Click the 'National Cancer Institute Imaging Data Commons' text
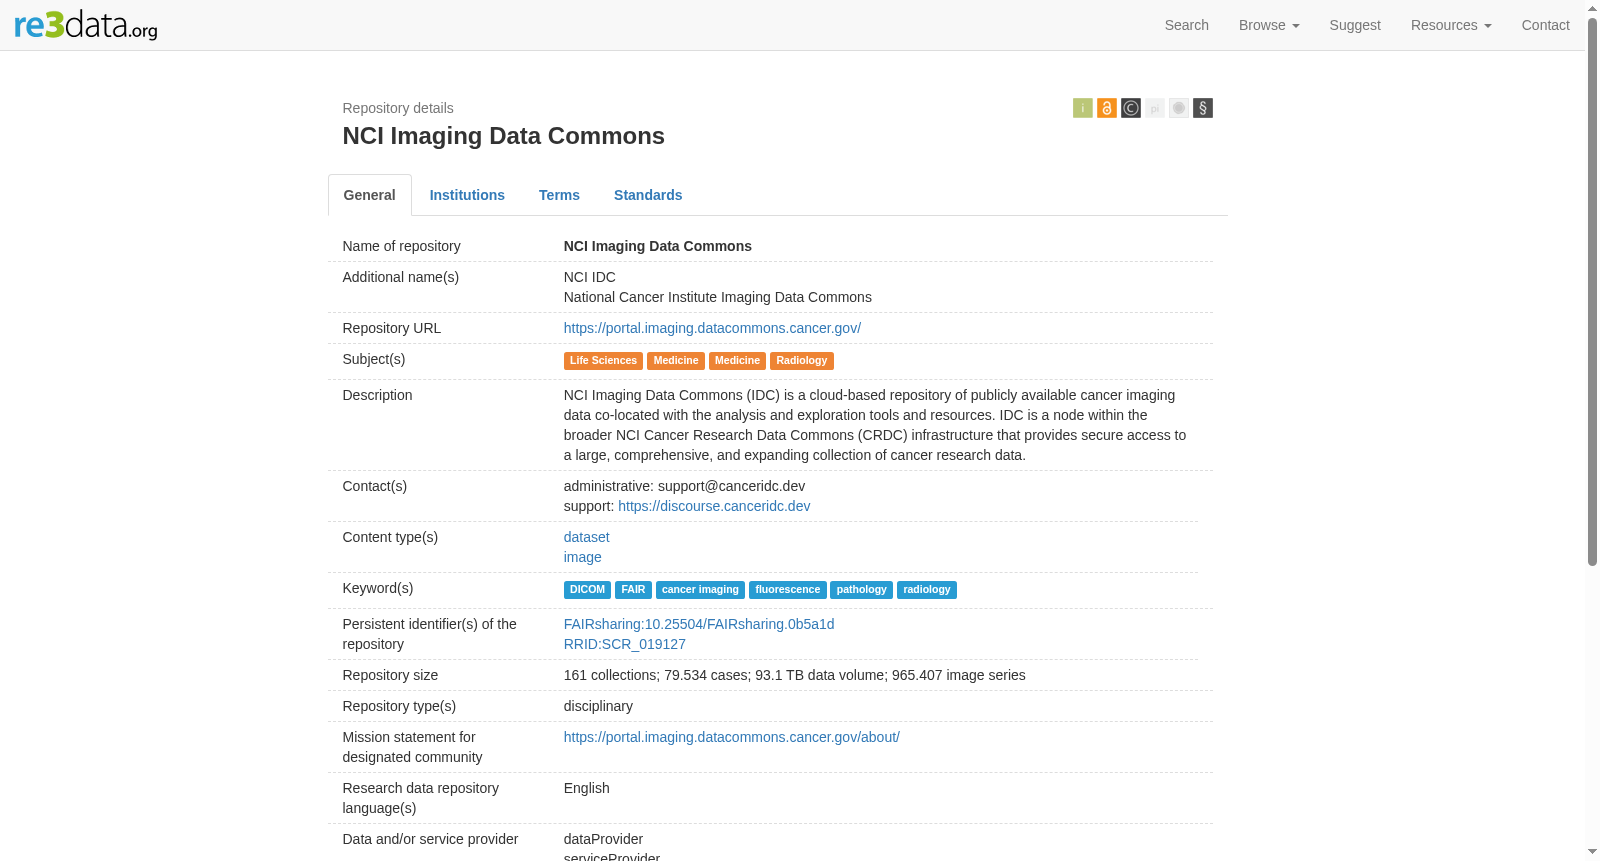 click(x=718, y=297)
